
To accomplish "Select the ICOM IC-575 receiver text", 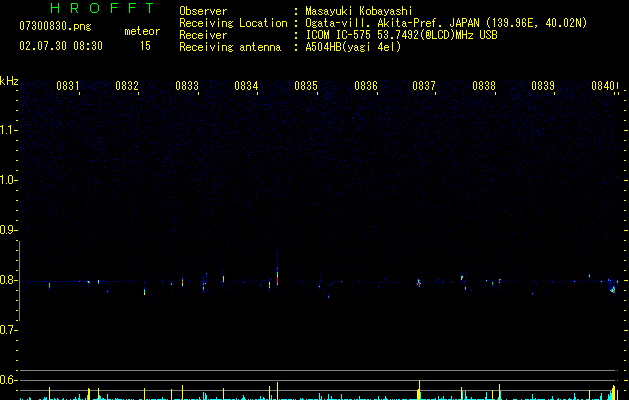I will 401,35.
